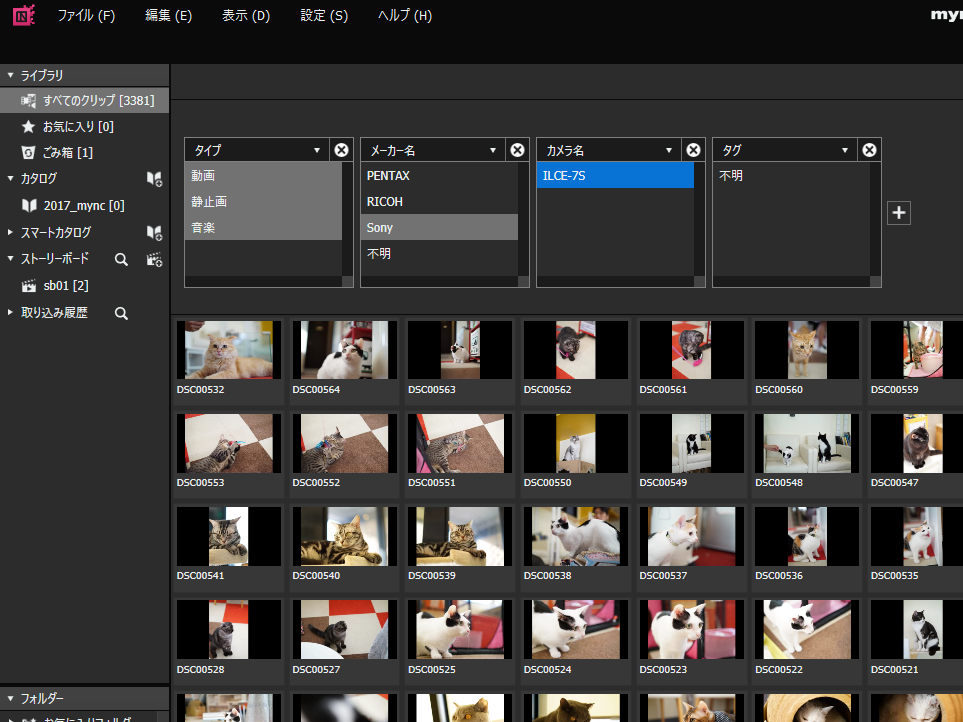Remove the タイプ filter with its X

click(341, 150)
